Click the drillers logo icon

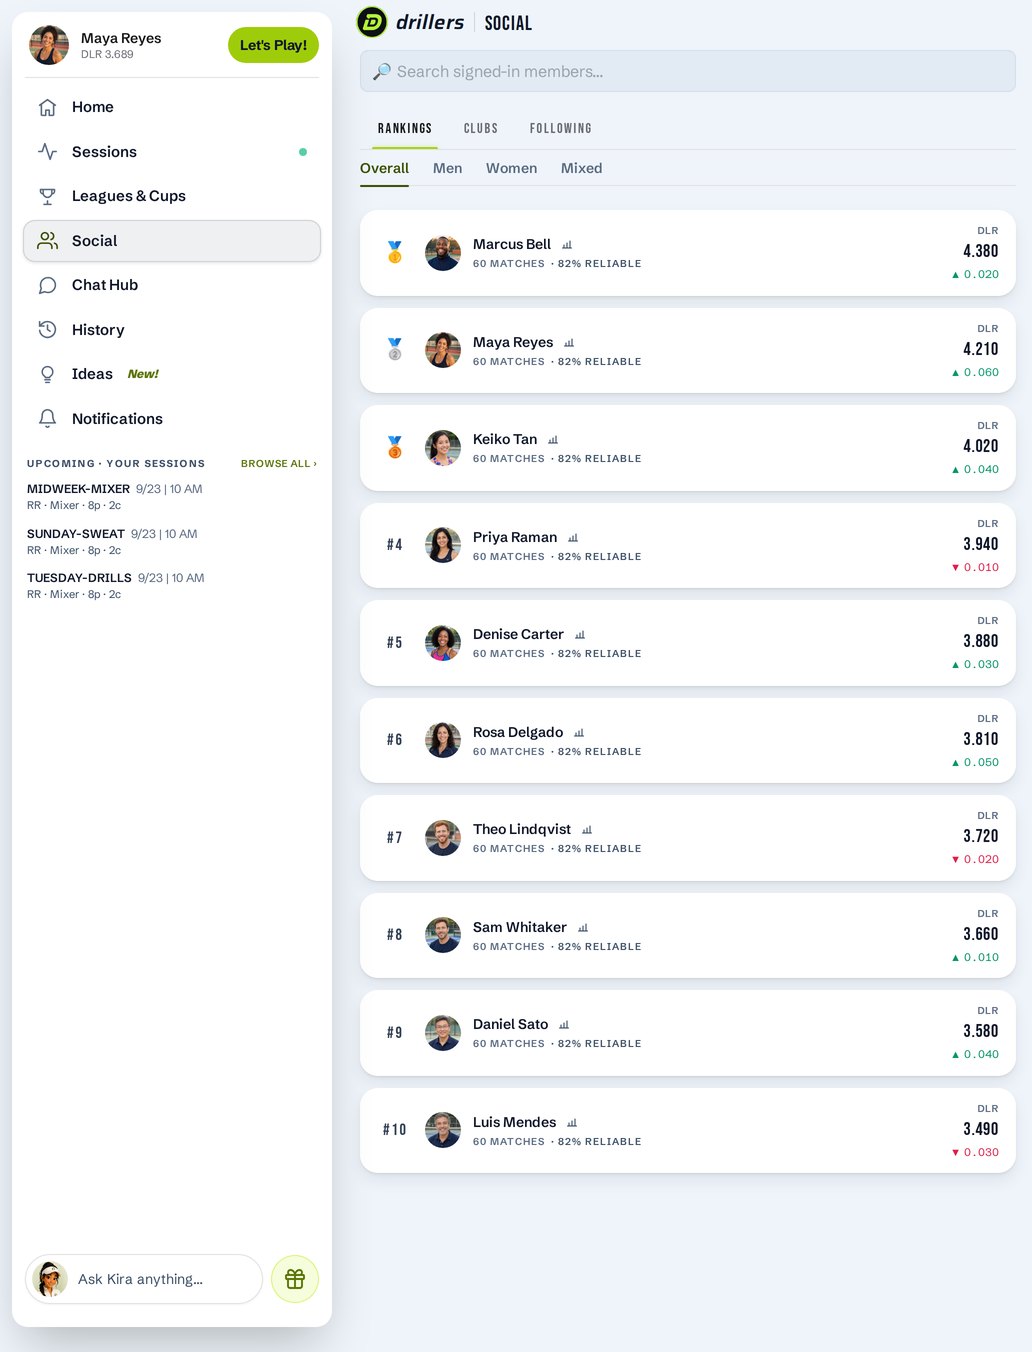(x=372, y=22)
